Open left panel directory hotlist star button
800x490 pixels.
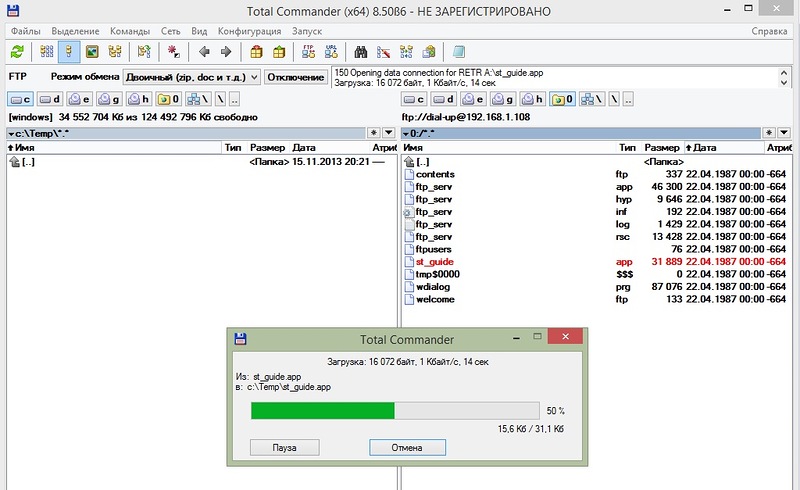[x=374, y=133]
